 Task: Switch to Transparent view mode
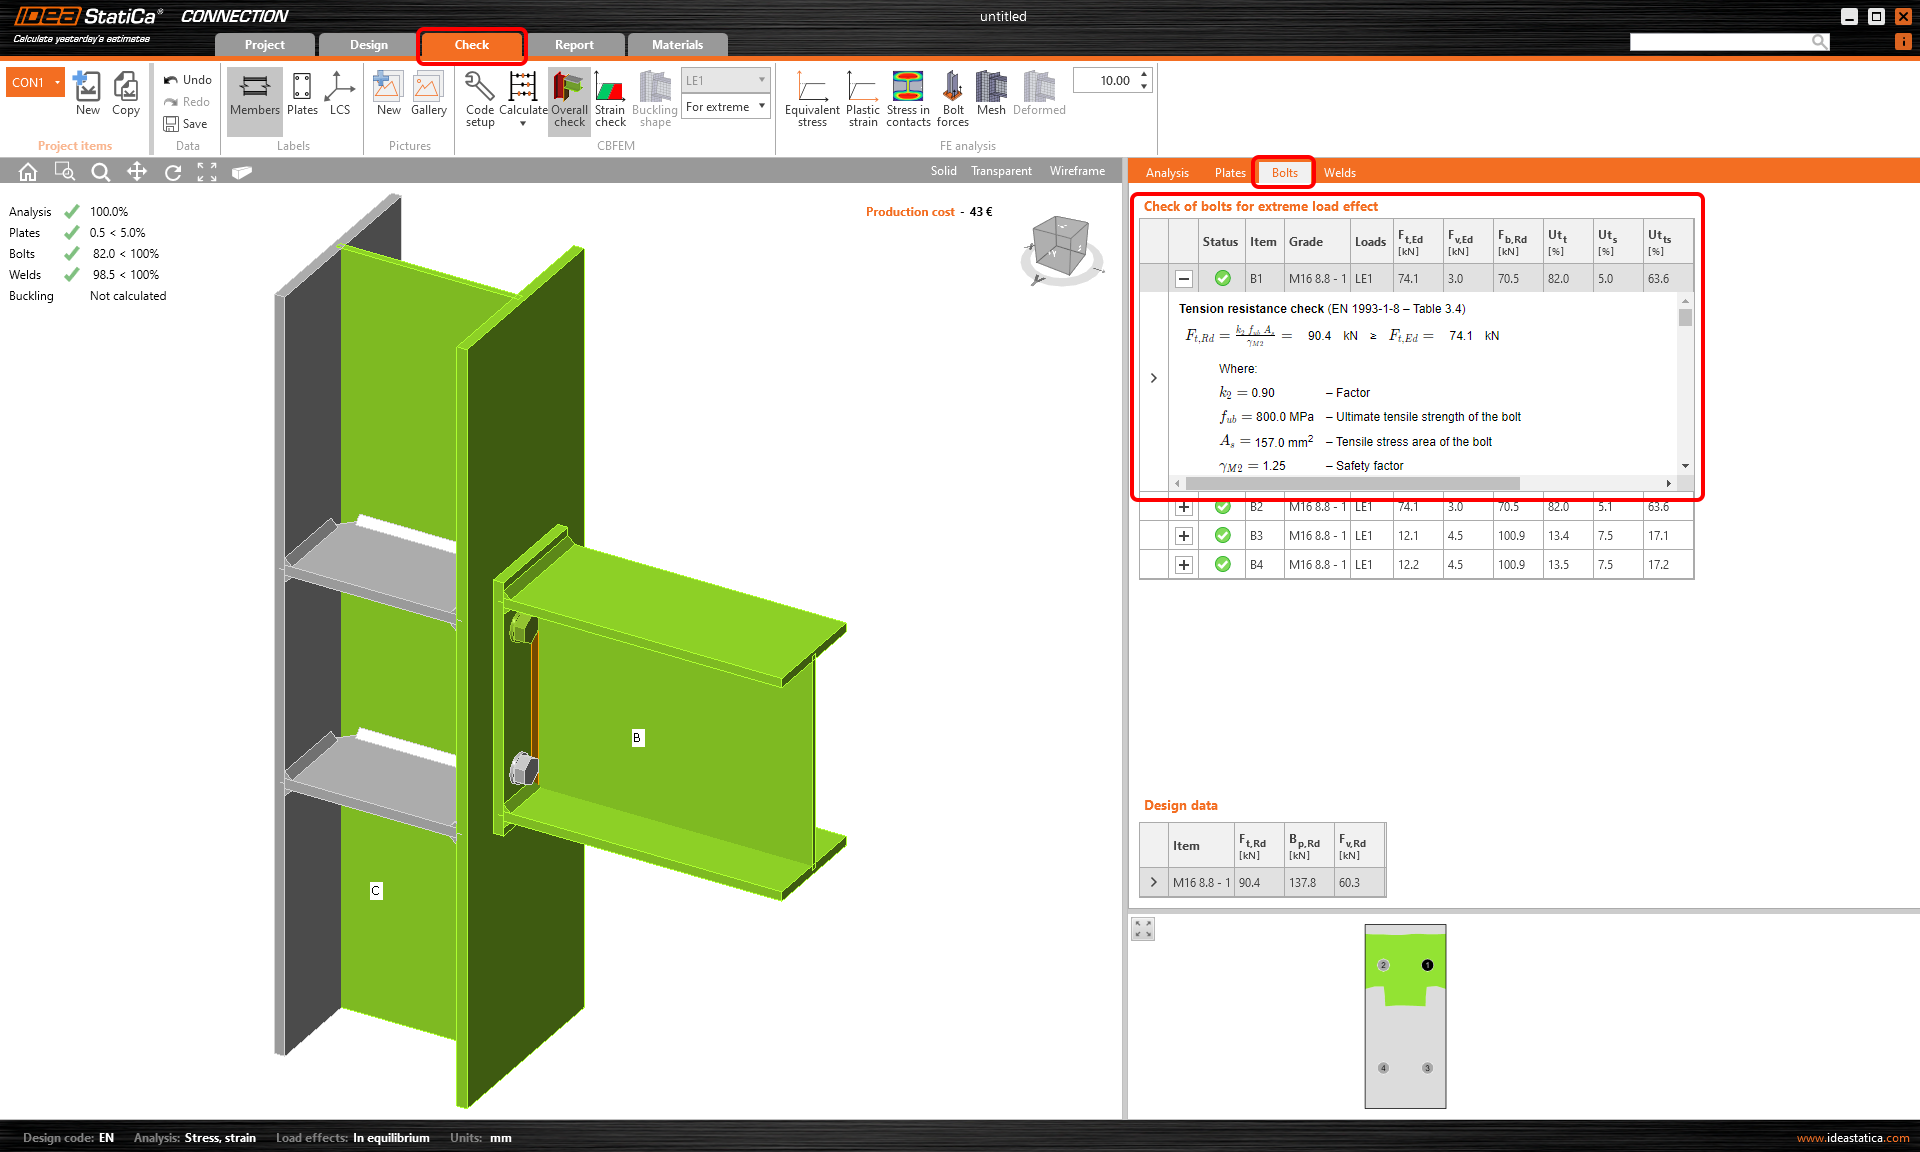click(x=1000, y=171)
